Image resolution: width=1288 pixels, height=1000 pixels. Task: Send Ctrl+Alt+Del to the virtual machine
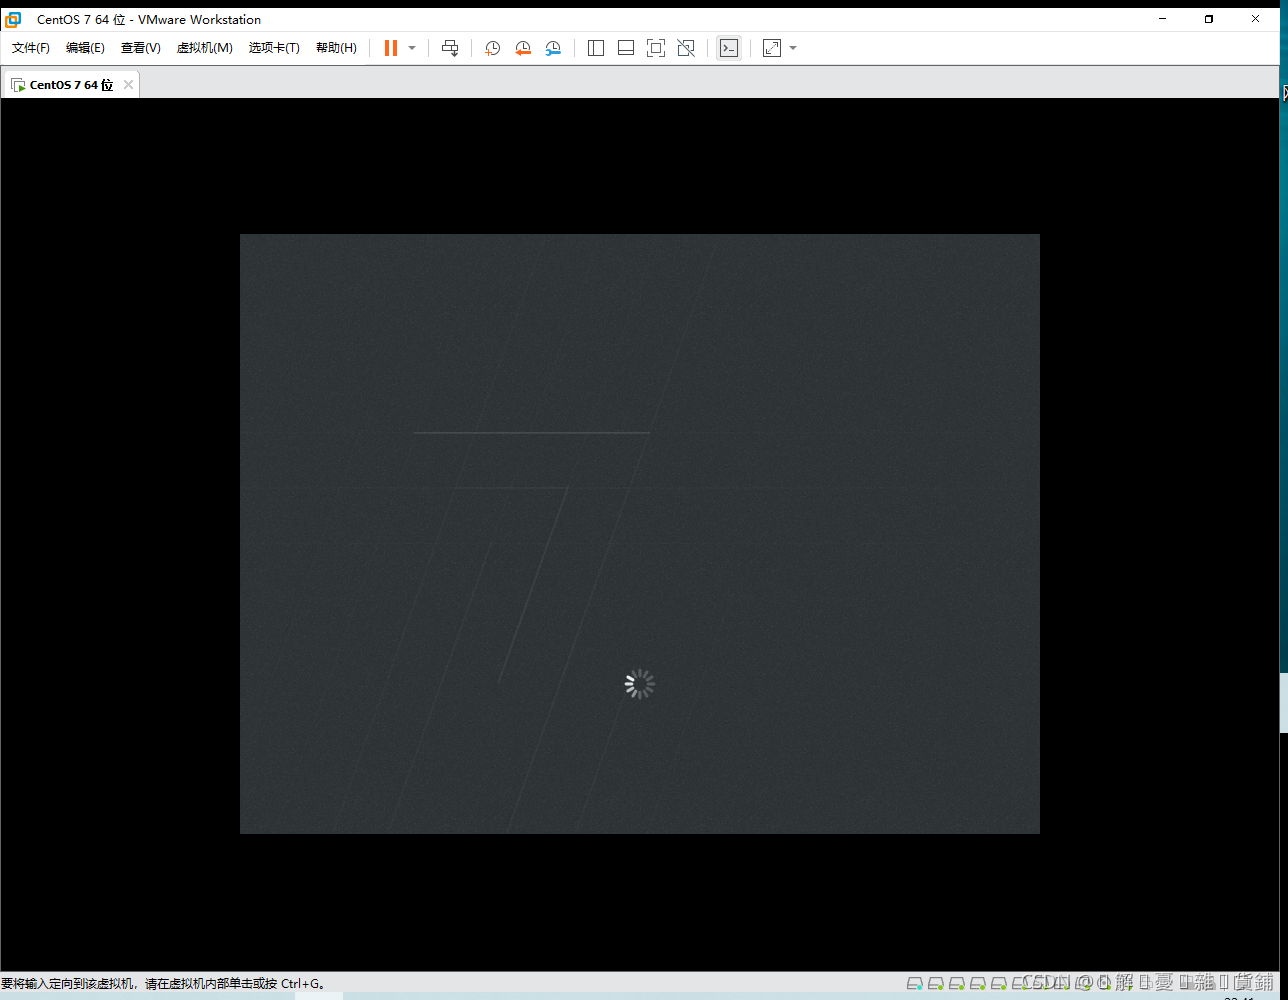450,48
